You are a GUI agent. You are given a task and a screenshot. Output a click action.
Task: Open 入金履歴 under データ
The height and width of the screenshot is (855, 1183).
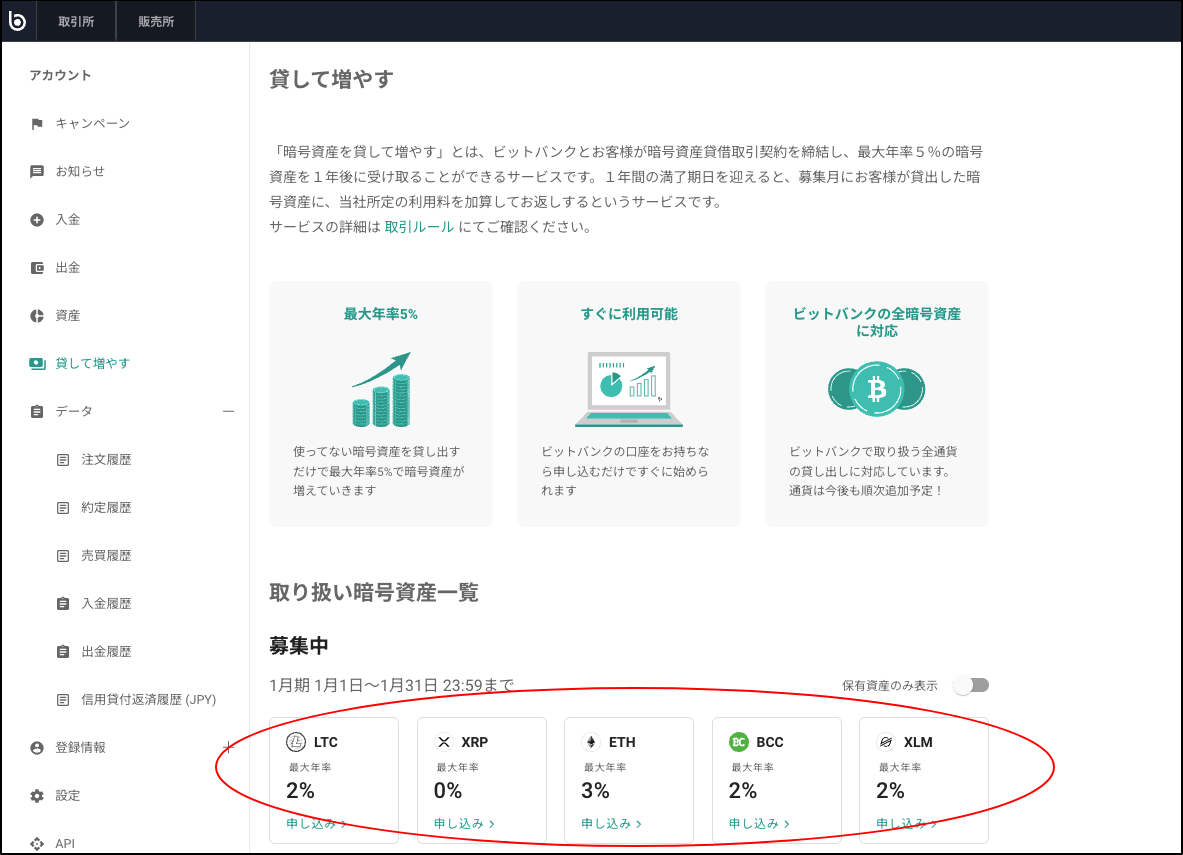click(106, 604)
